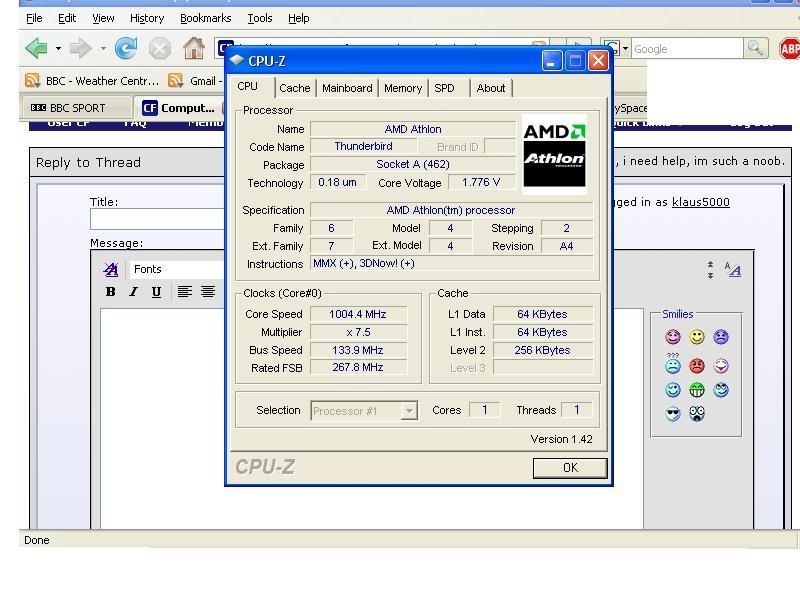Open the Processor #1 selection dropdown

(x=409, y=410)
